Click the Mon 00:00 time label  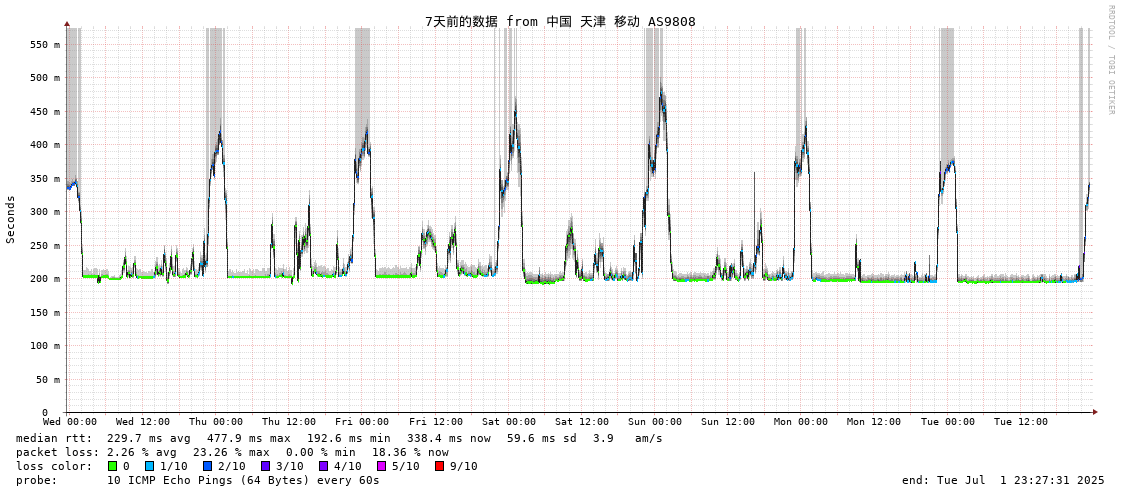pyautogui.click(x=801, y=422)
